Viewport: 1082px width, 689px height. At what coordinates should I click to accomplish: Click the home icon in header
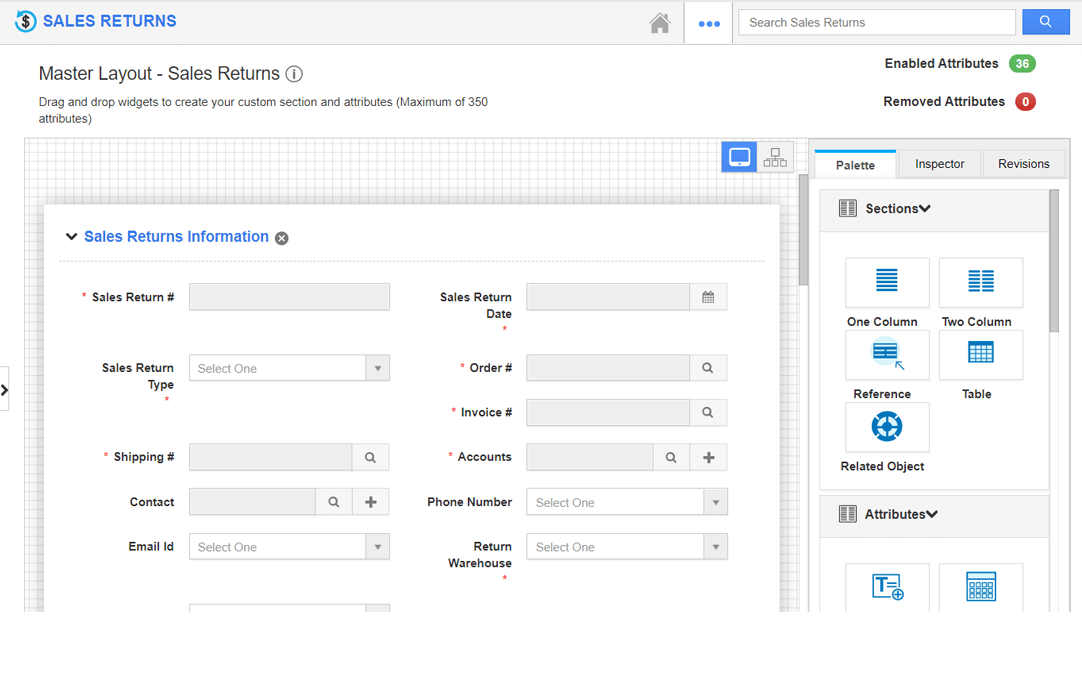(659, 23)
